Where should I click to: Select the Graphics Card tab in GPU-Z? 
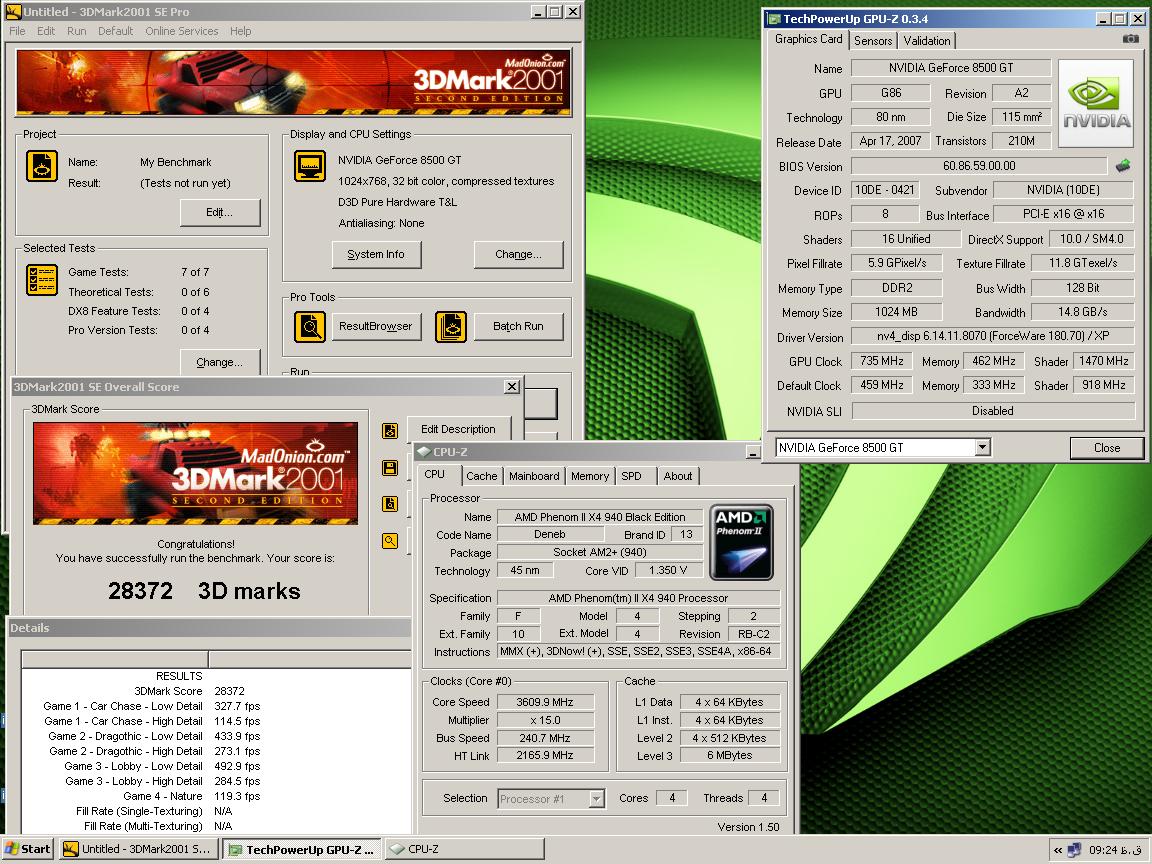click(x=808, y=39)
